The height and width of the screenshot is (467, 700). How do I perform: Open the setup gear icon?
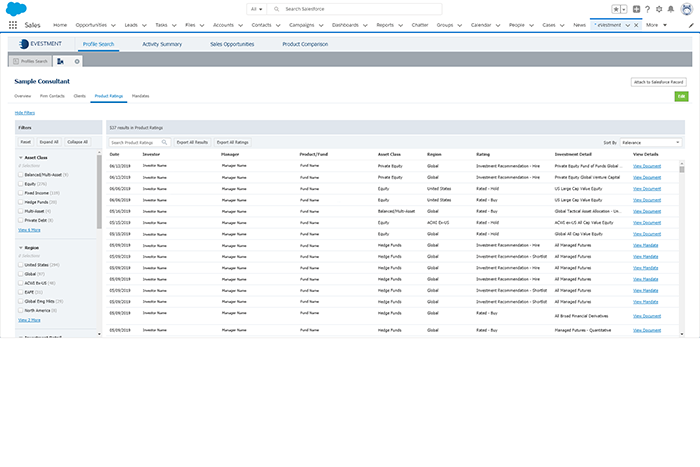(x=658, y=8)
